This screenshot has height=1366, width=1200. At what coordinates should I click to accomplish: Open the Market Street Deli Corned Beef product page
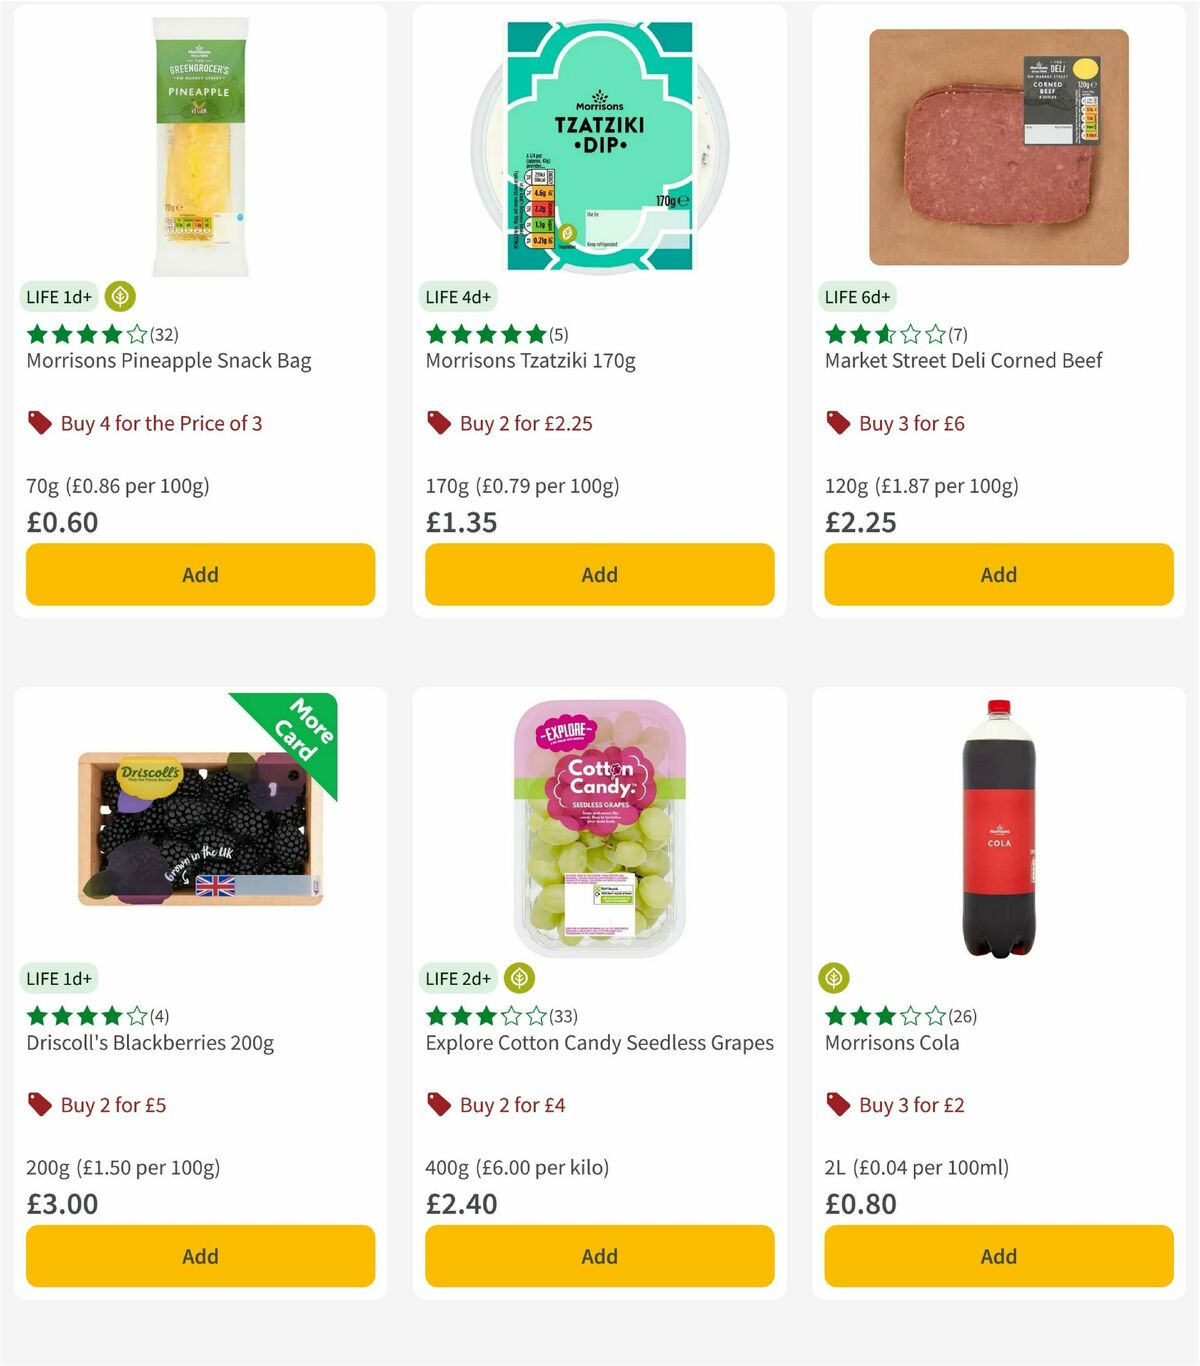[963, 360]
